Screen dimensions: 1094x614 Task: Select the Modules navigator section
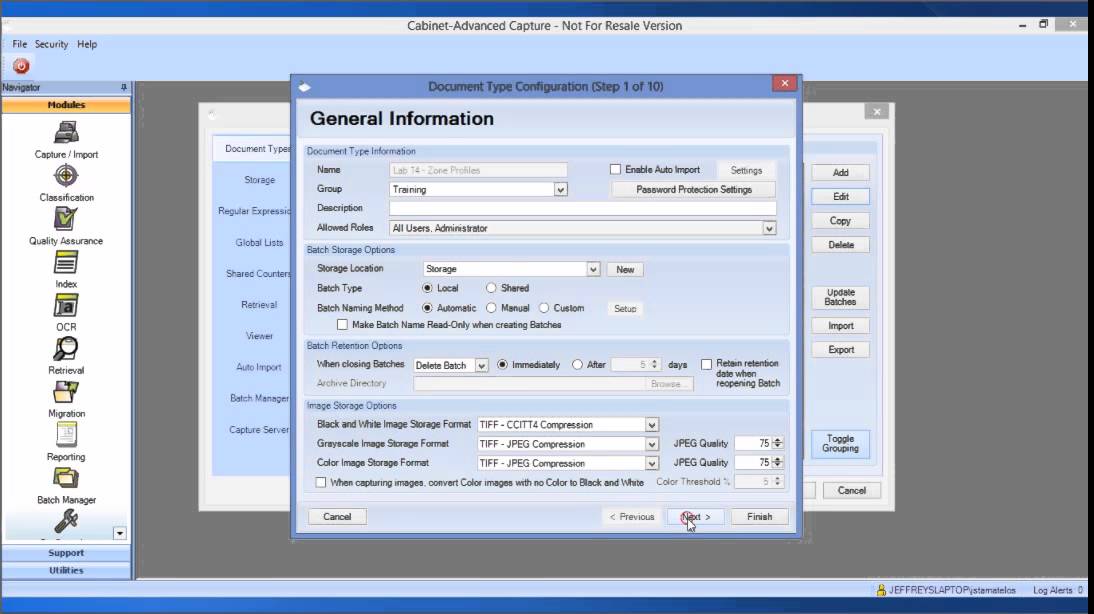point(66,105)
